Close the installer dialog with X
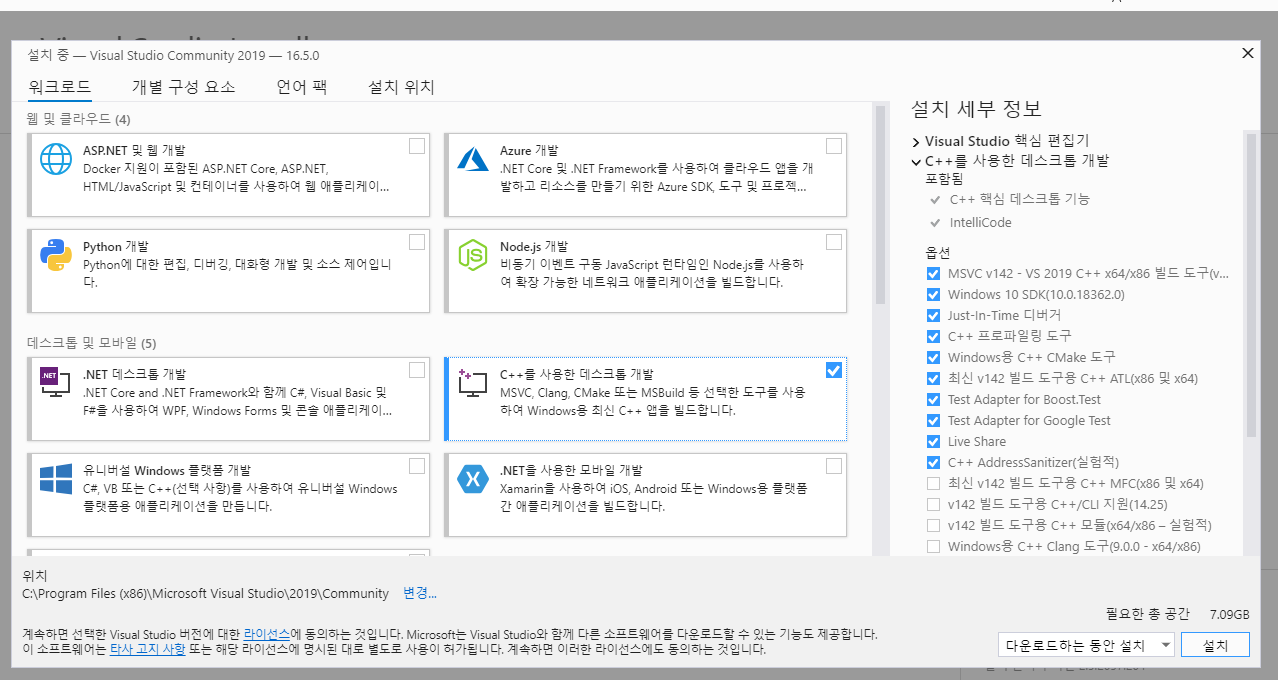Viewport: 1278px width, 680px height. tap(1246, 53)
